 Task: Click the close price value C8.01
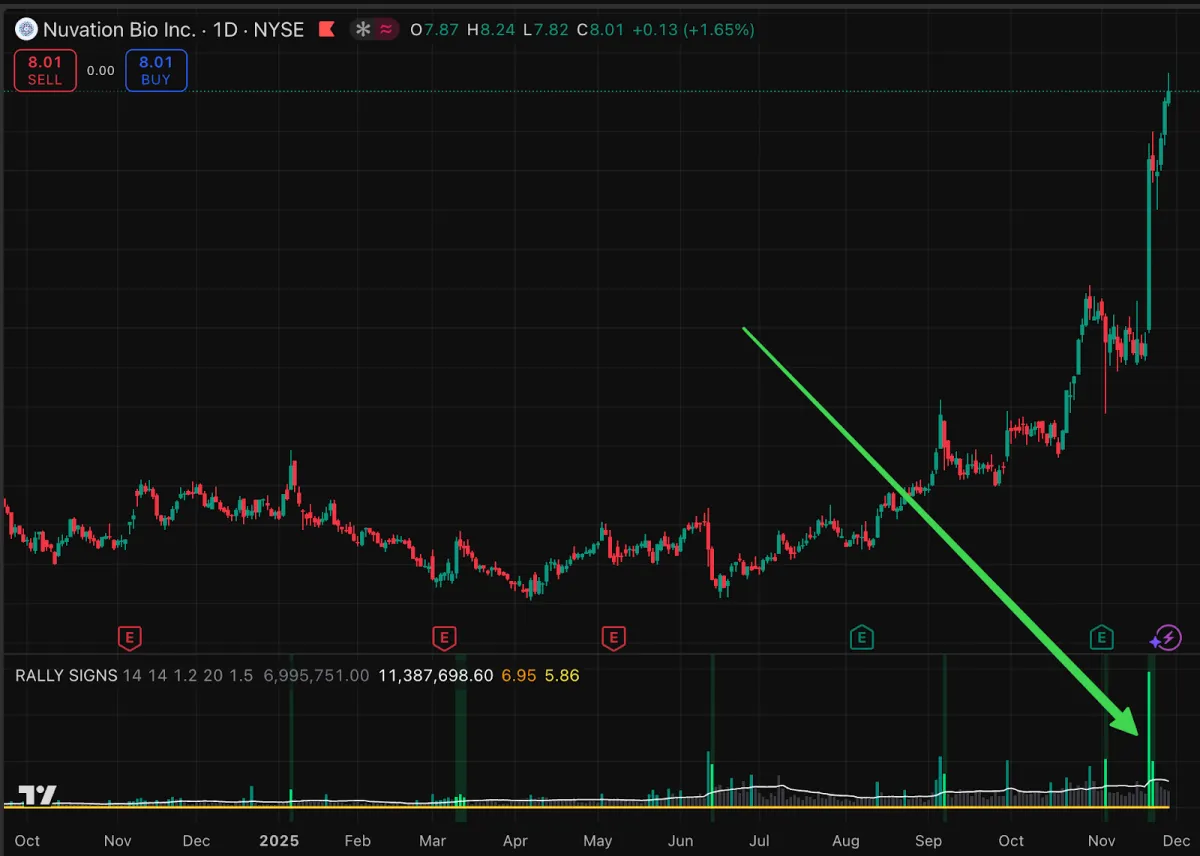(600, 29)
